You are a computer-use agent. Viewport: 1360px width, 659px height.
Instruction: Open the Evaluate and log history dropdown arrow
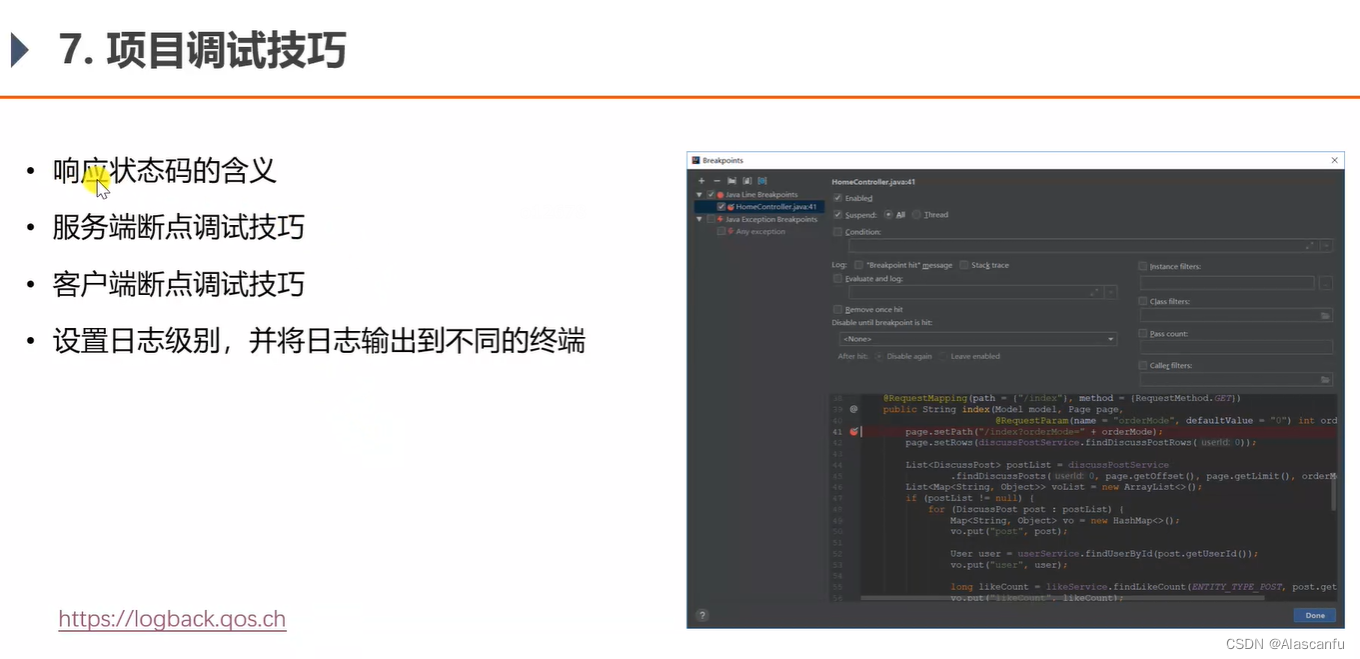(1110, 293)
